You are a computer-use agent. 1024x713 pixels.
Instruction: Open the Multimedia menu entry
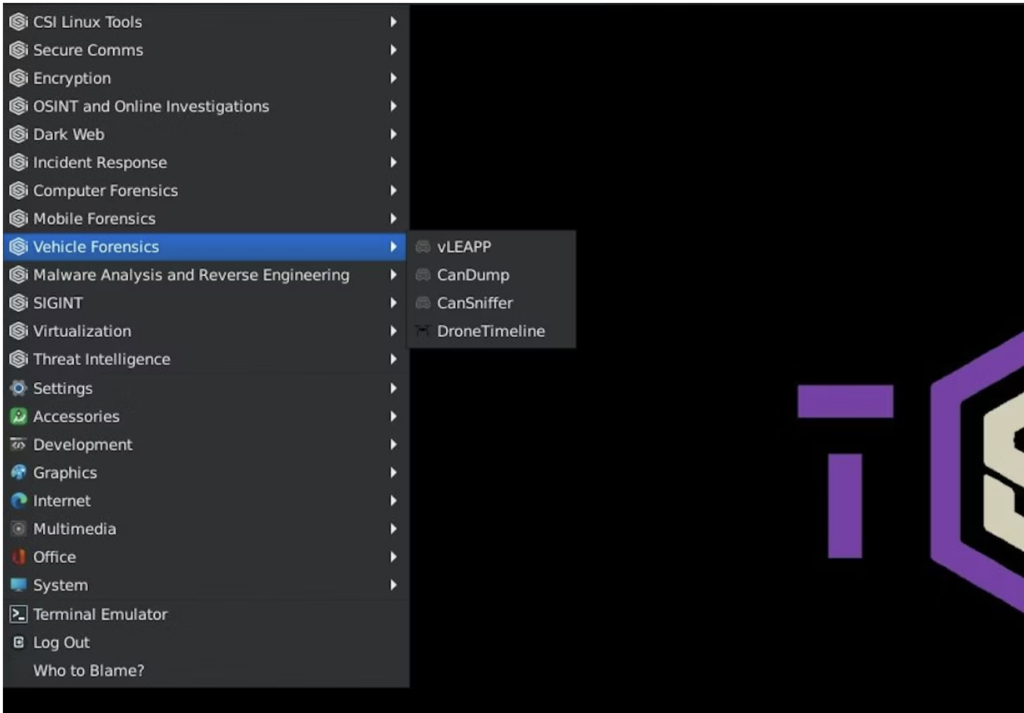pyautogui.click(x=206, y=529)
